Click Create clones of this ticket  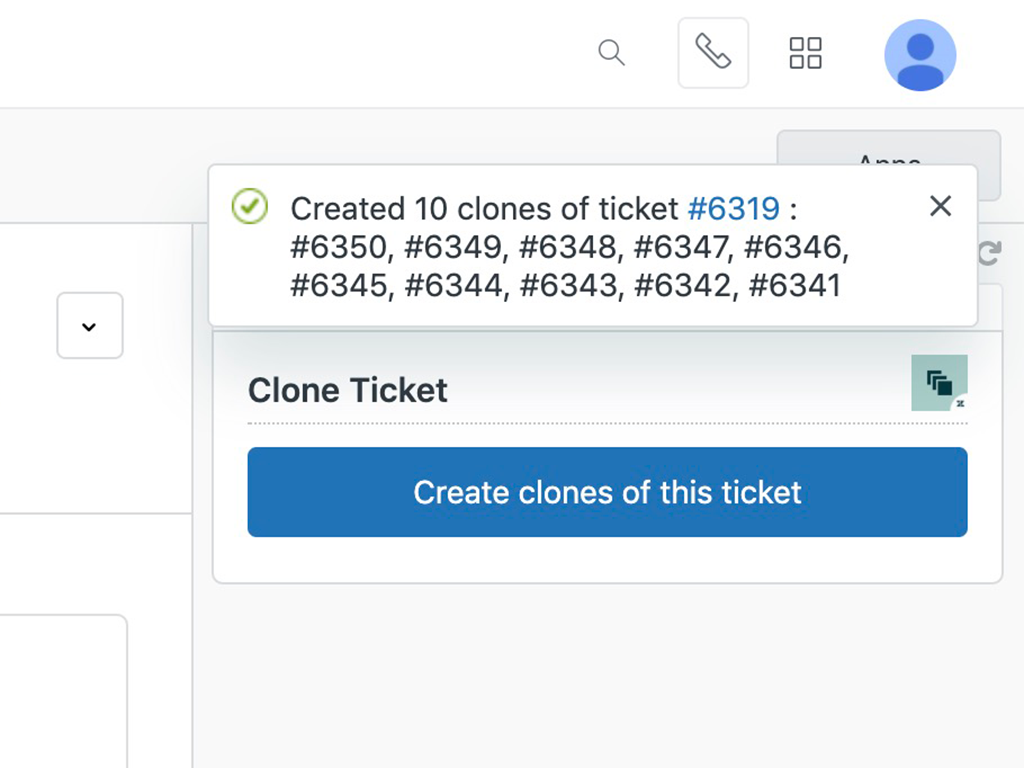607,492
